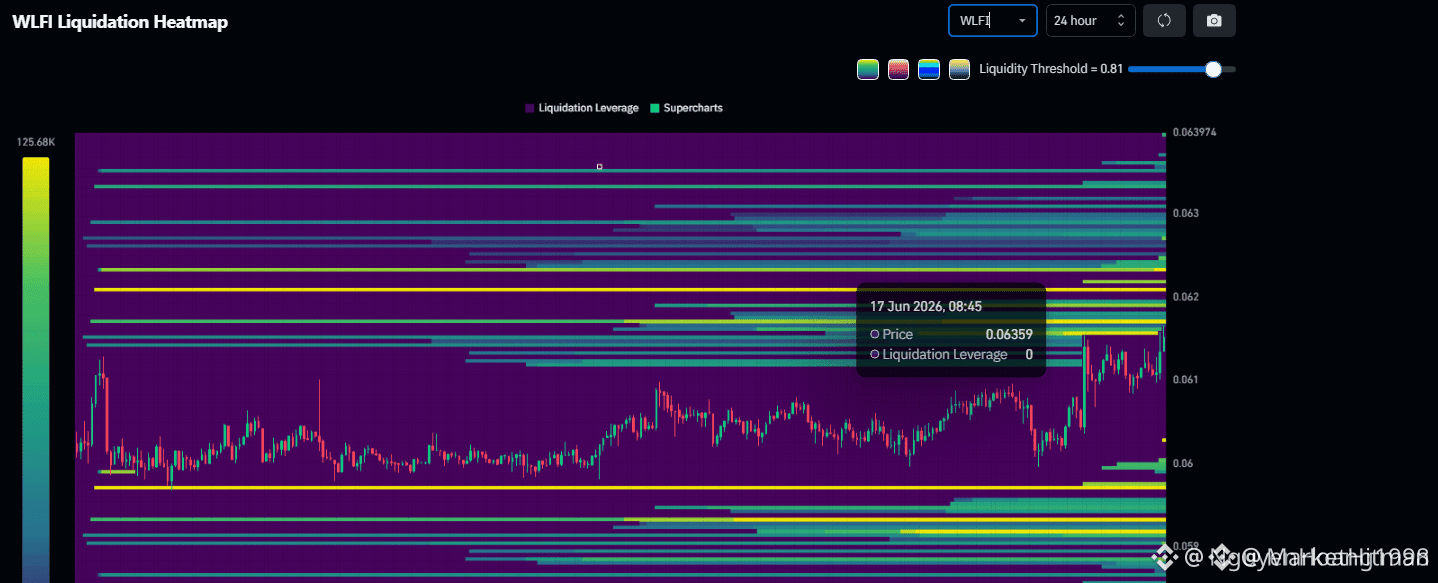Screen dimensions: 1438x583
Task: Select the yellow-gray color scheme swatch
Action: click(959, 69)
